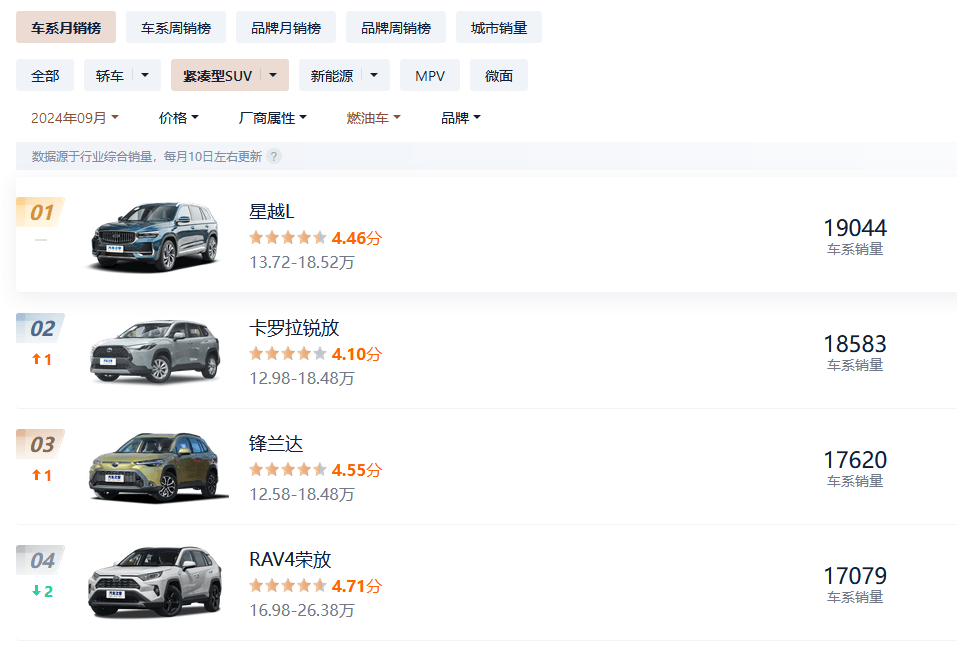Click the 12.58-18.48万 price range
This screenshot has width=957, height=647.
point(302,494)
